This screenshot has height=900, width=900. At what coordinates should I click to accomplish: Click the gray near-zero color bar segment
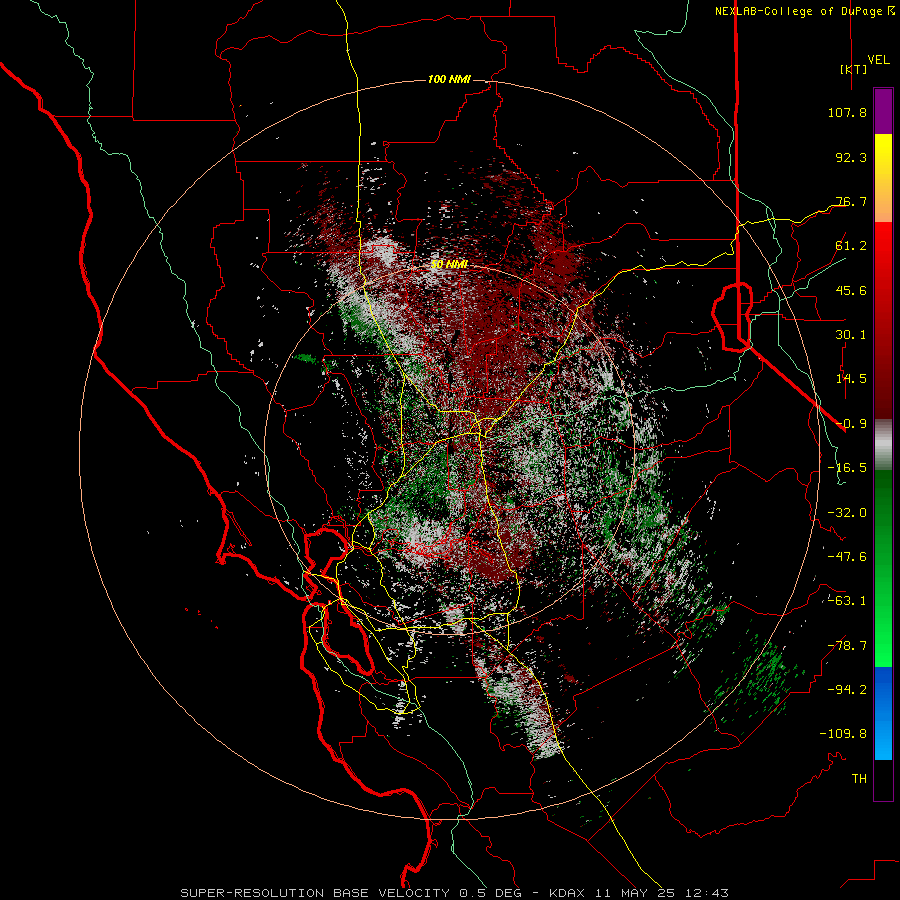(x=883, y=445)
